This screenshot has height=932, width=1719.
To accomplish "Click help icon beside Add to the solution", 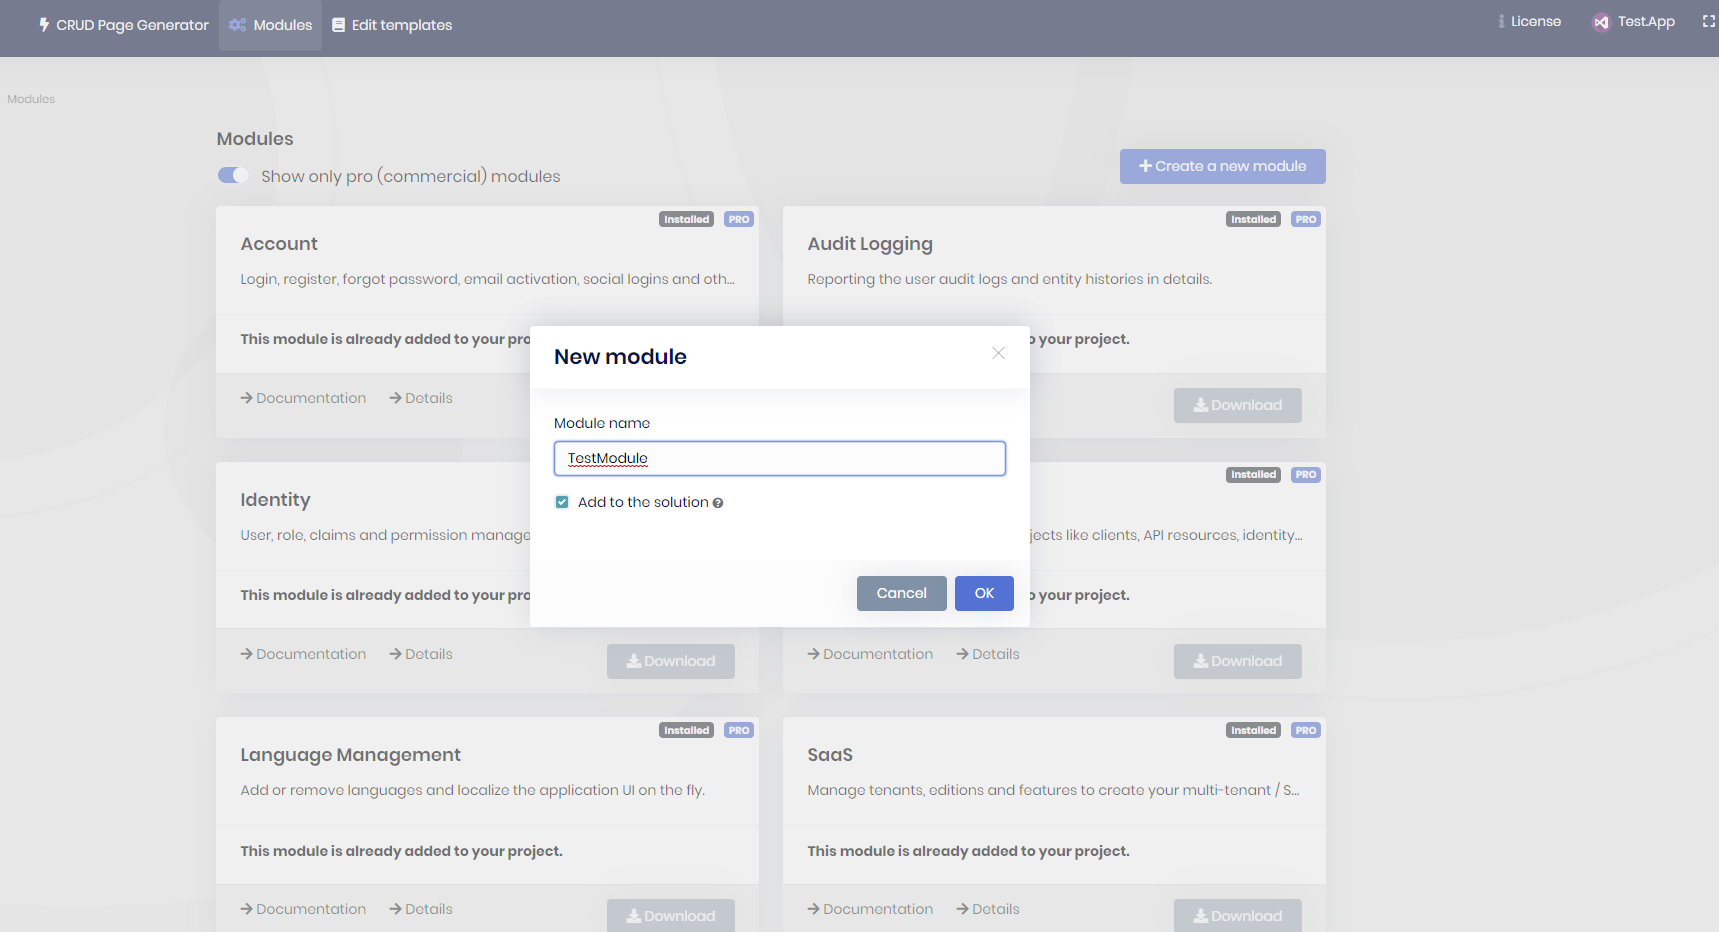I will (718, 503).
